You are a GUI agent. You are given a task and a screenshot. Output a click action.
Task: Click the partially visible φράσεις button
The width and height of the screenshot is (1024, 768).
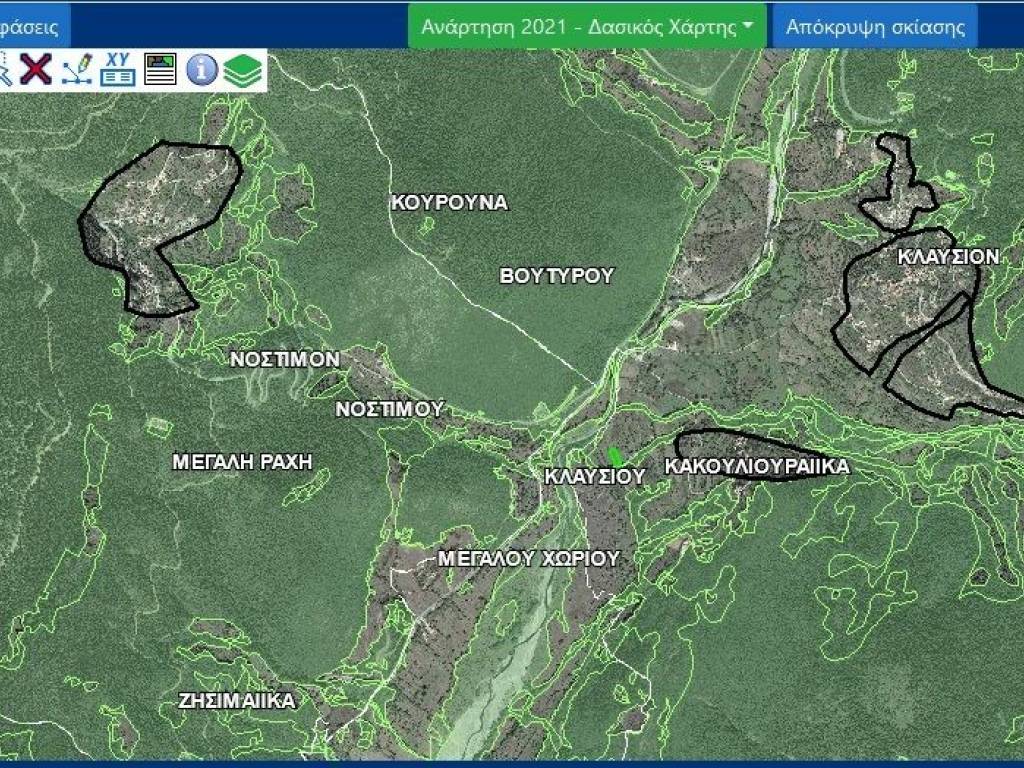(x=33, y=27)
